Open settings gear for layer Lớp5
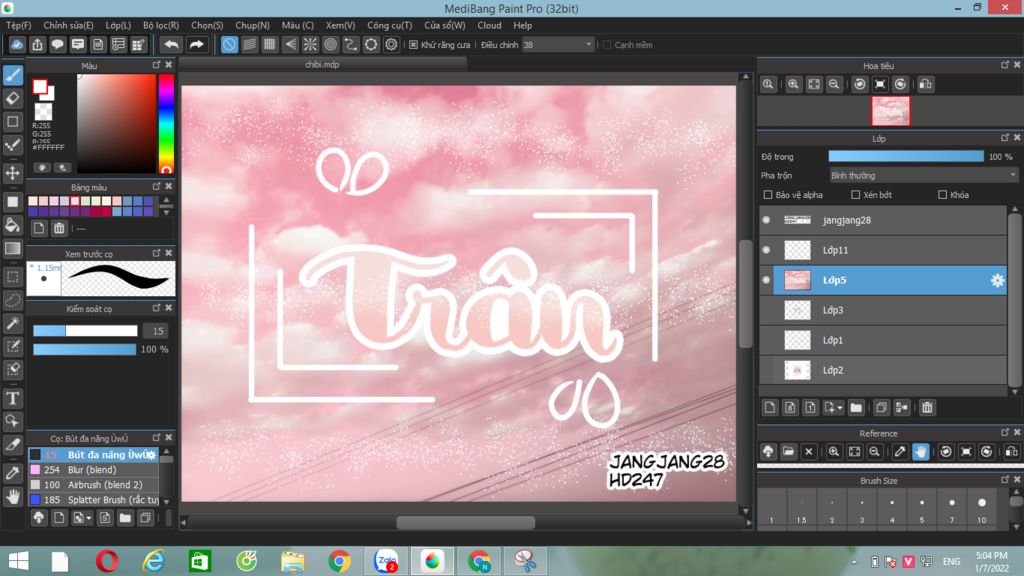Screen dimensions: 1024x576 click(997, 280)
